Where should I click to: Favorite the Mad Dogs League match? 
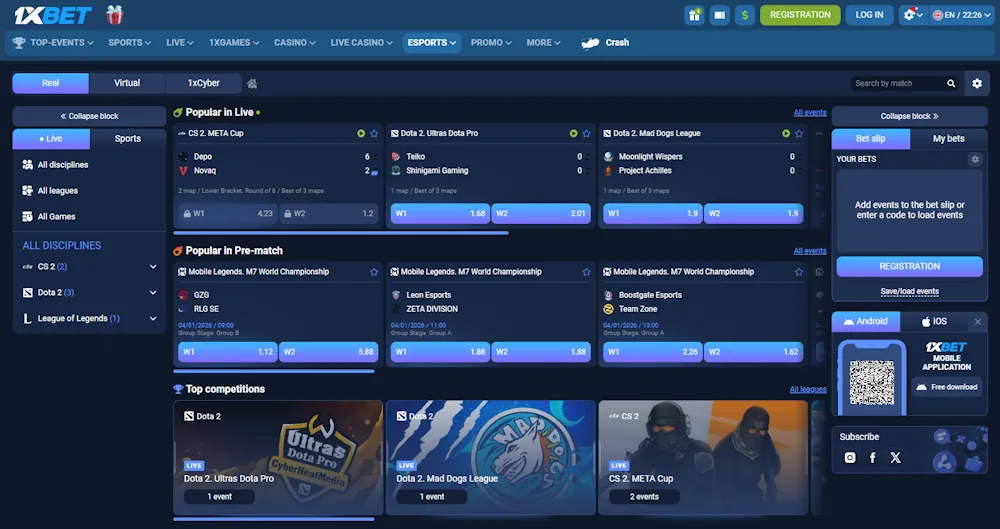pyautogui.click(x=798, y=133)
